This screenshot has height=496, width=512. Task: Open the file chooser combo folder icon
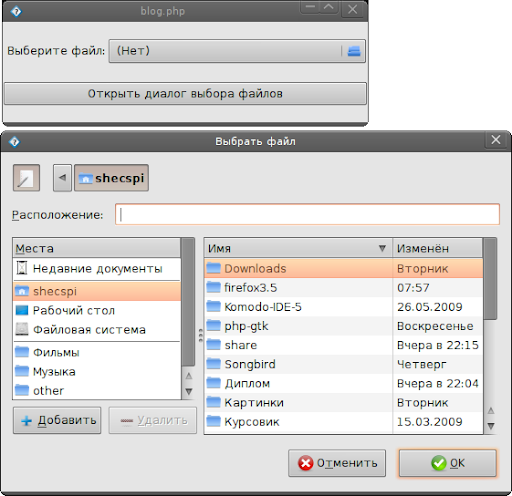pyautogui.click(x=354, y=51)
